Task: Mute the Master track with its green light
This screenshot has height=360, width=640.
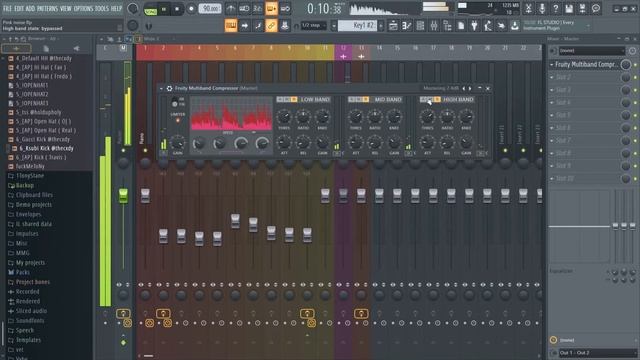Action: click(x=123, y=151)
